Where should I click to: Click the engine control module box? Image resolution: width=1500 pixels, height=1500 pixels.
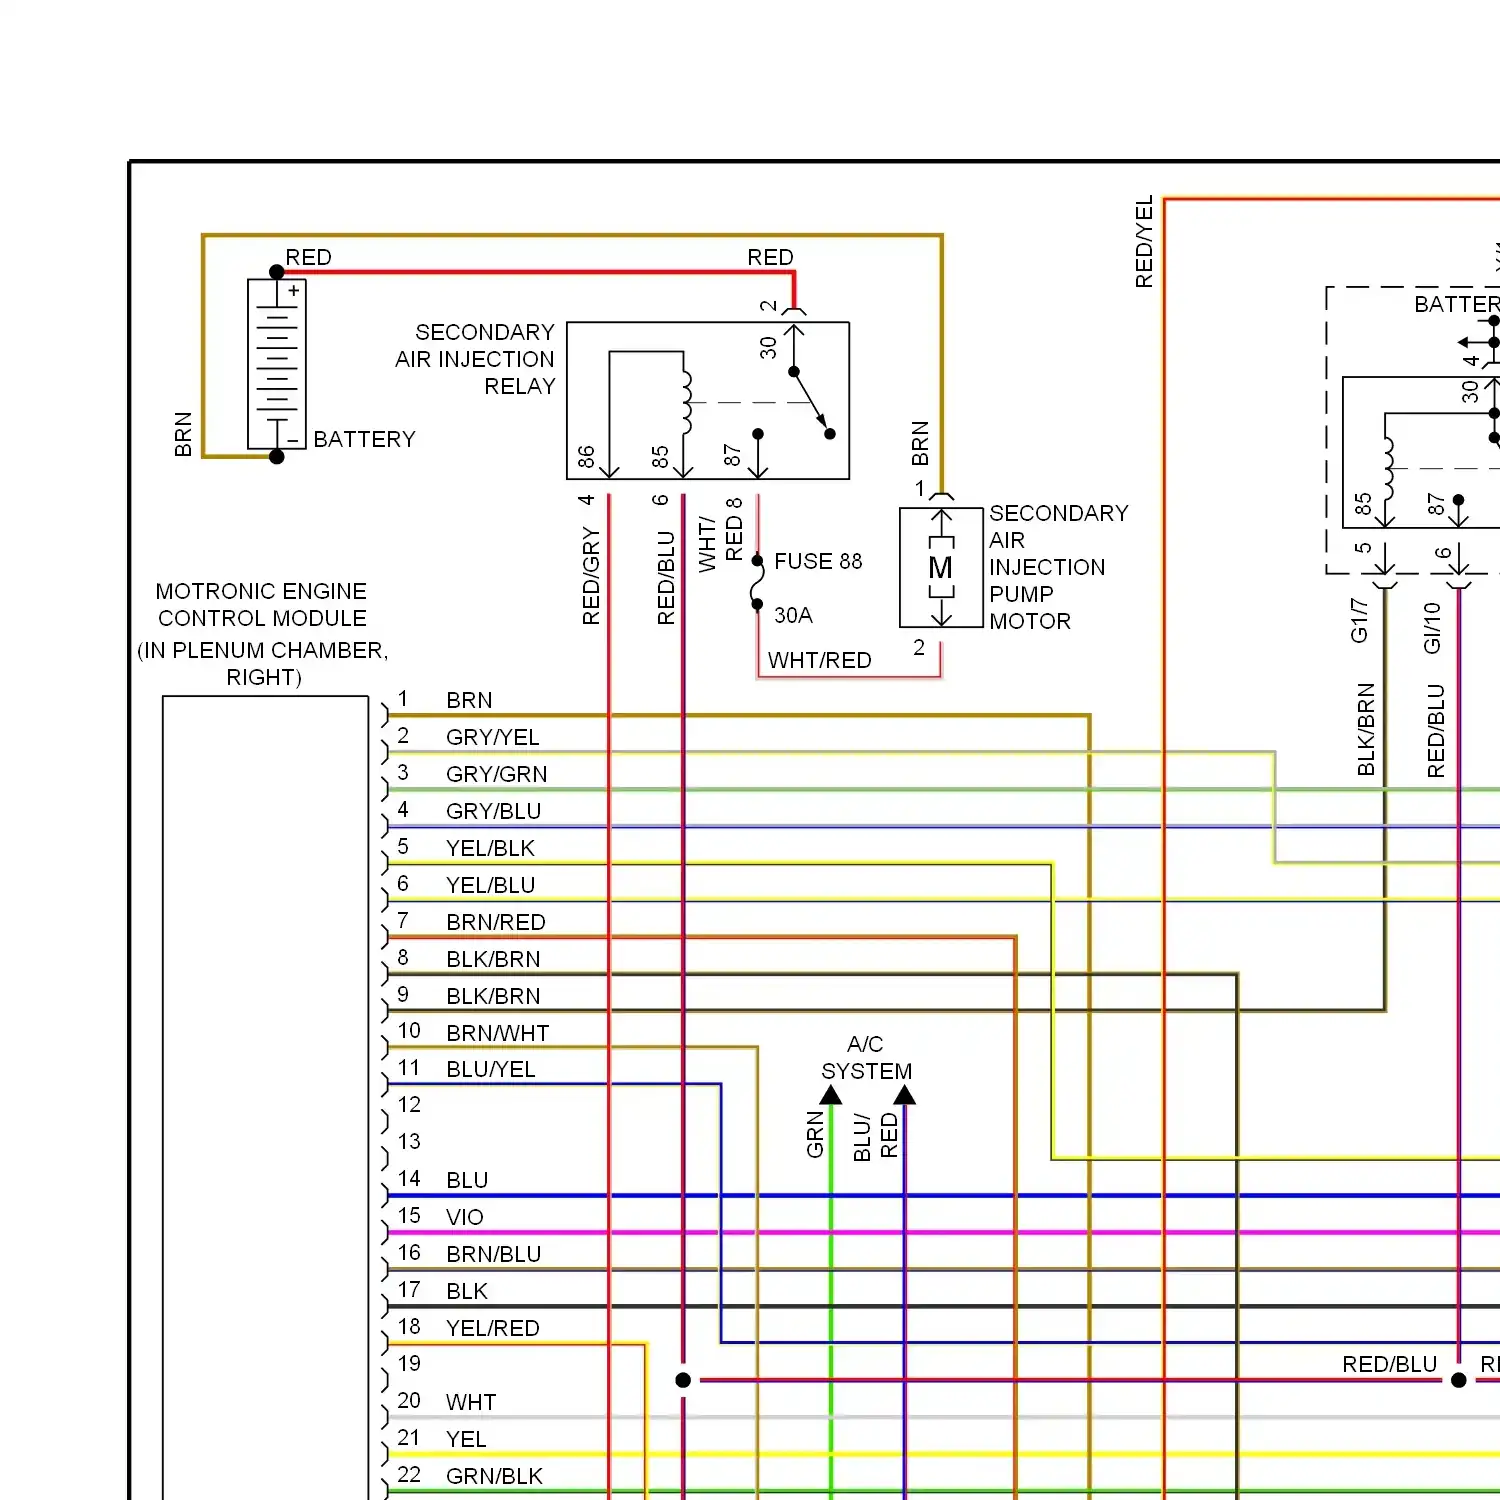(266, 1097)
